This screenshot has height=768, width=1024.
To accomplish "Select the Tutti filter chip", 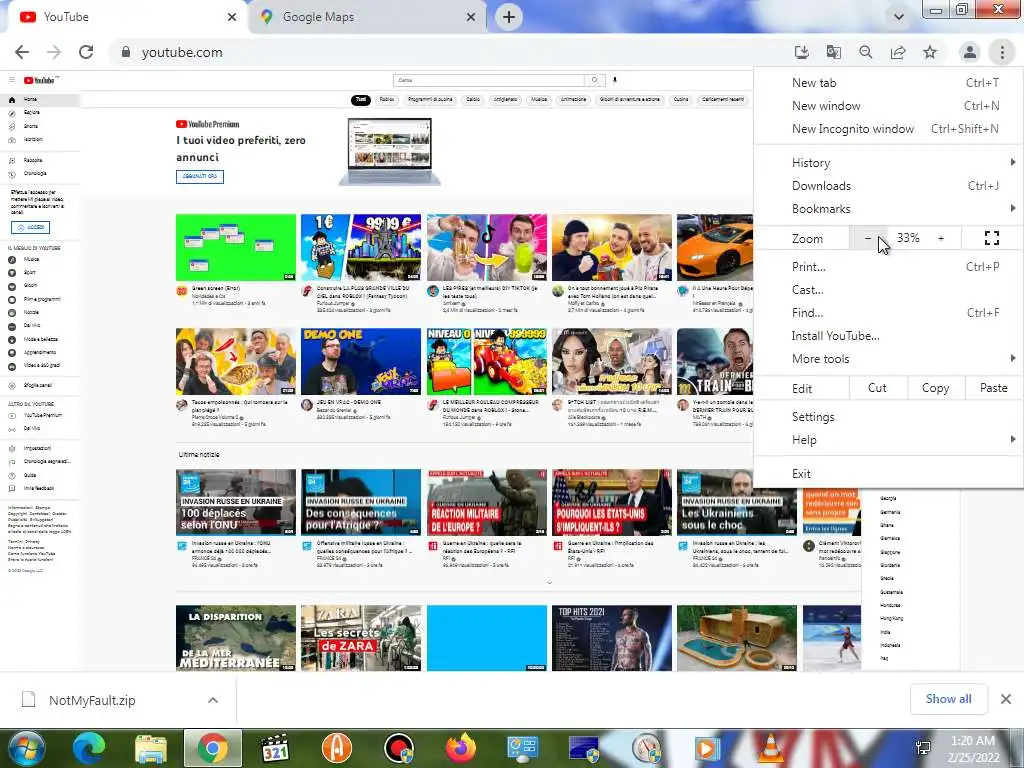I will point(360,100).
